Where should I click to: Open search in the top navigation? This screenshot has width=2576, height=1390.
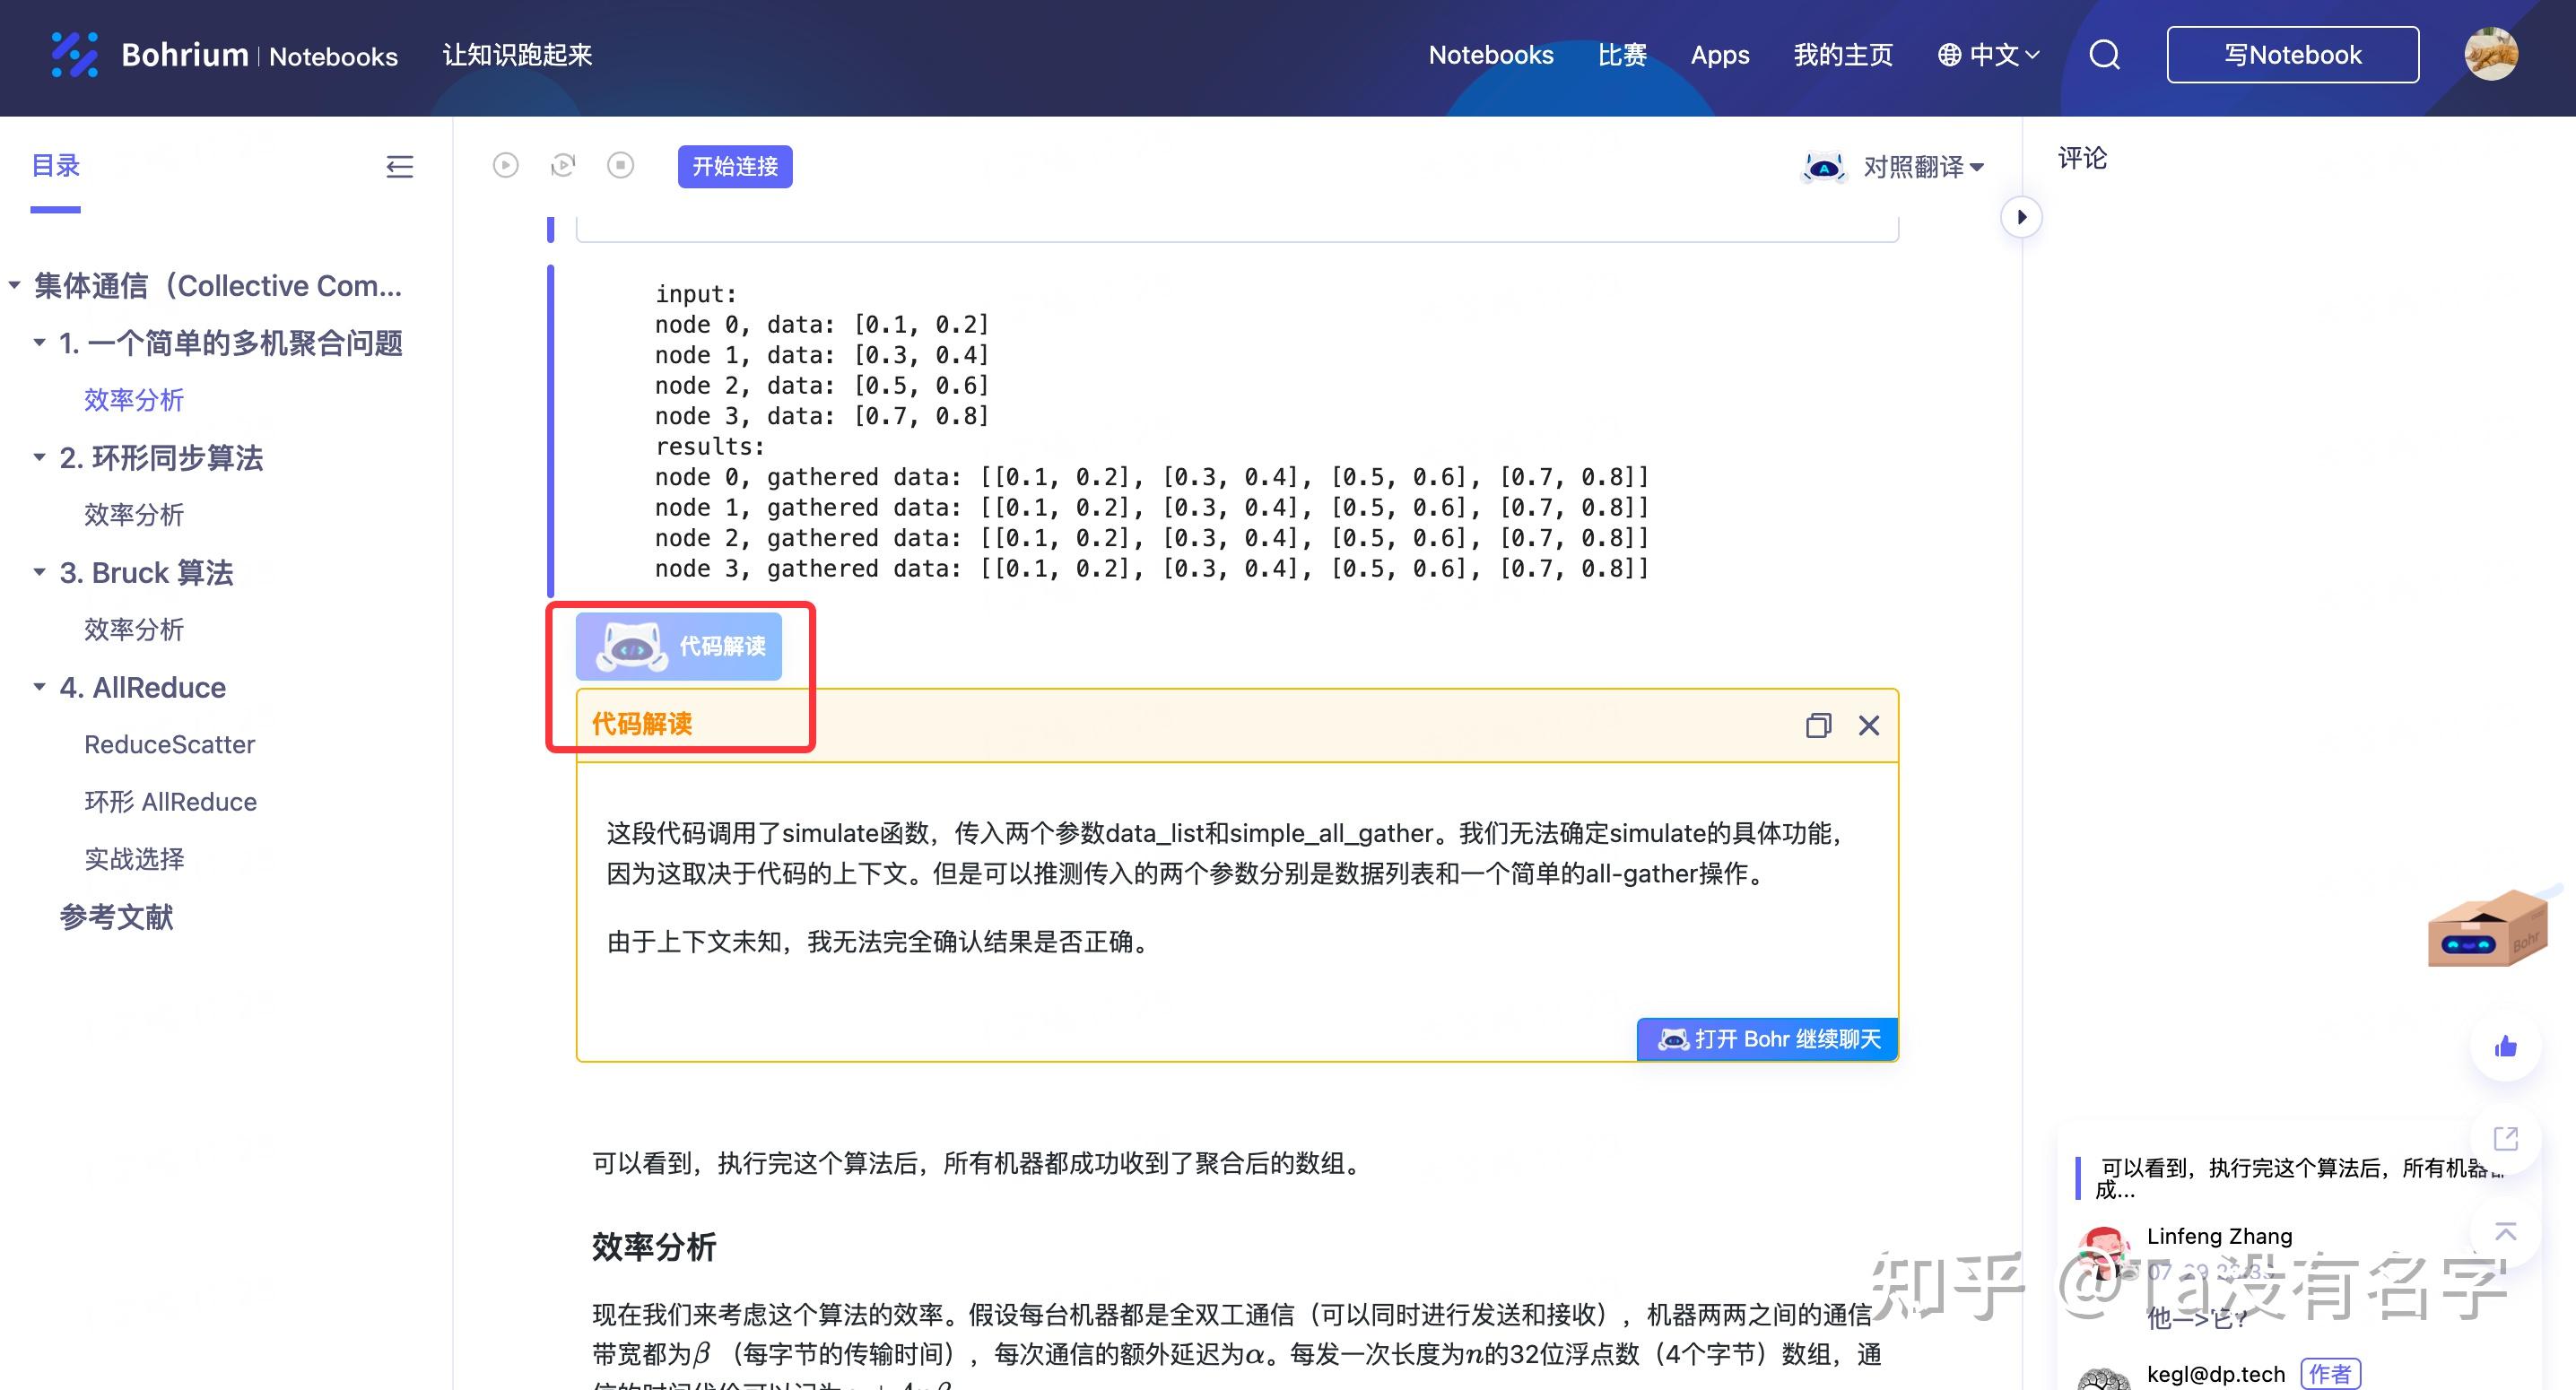click(x=2104, y=55)
